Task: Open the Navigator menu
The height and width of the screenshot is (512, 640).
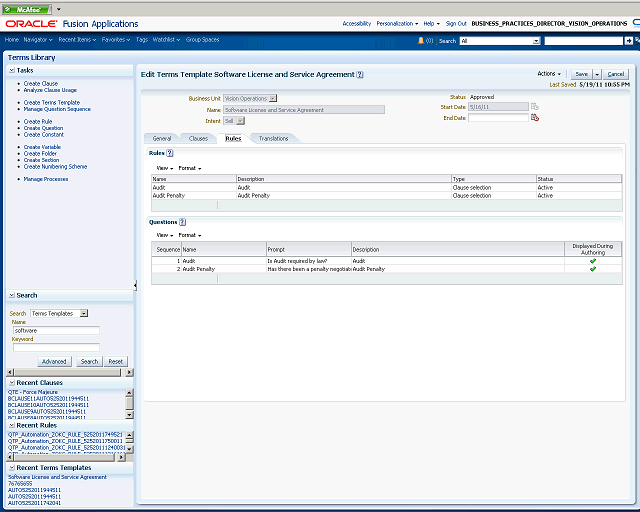Action: [38, 40]
